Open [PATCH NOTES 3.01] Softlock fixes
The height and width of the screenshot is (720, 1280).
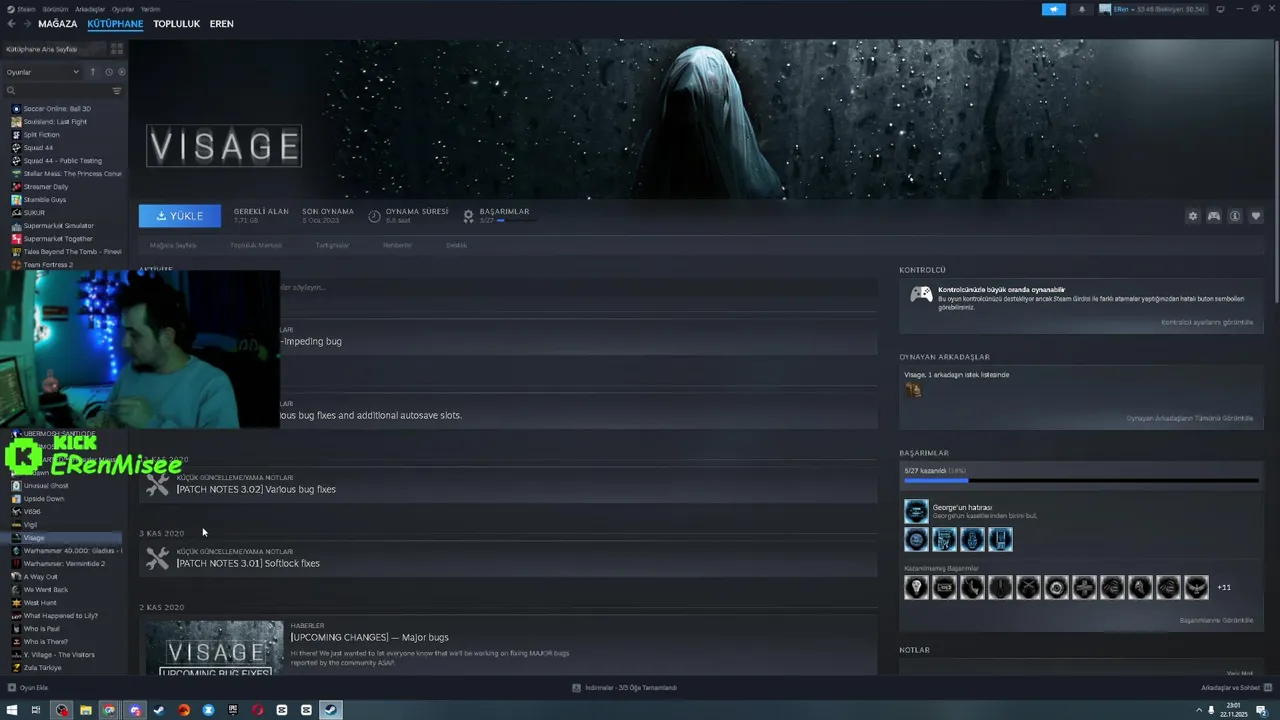click(248, 563)
